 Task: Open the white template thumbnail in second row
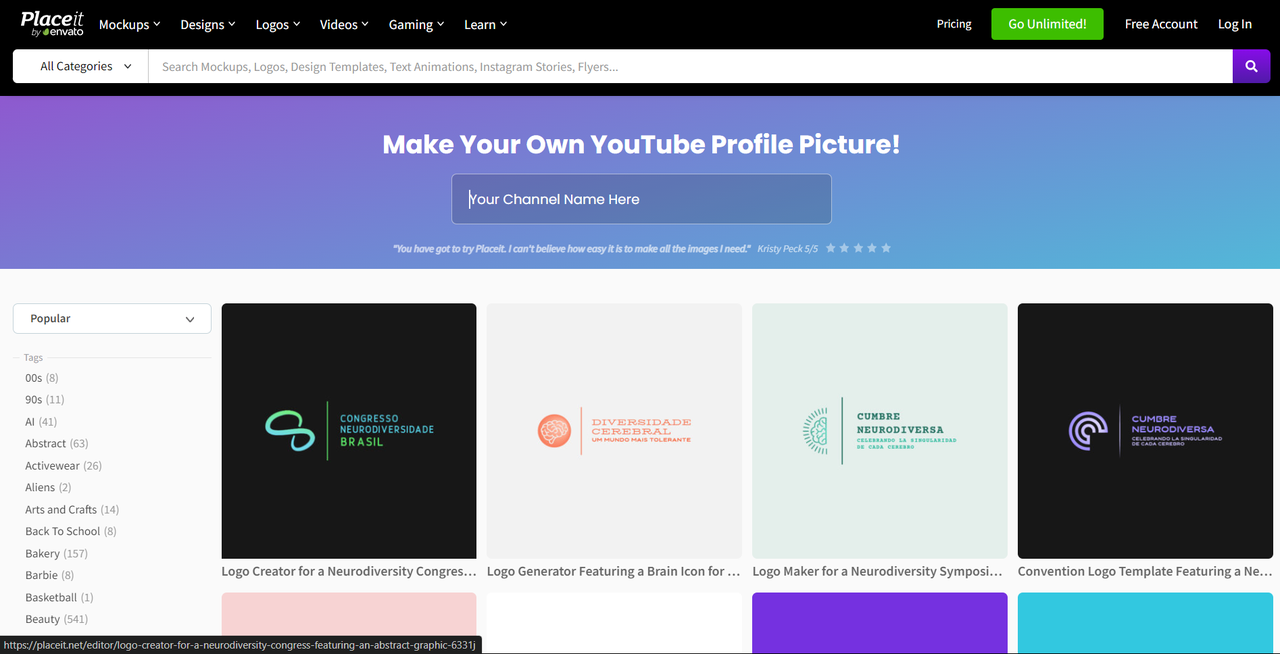point(614,623)
